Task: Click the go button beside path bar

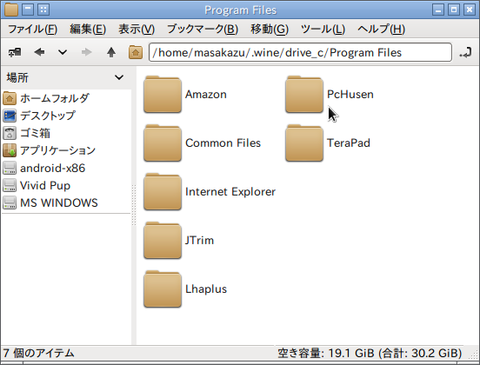Action: (465, 52)
